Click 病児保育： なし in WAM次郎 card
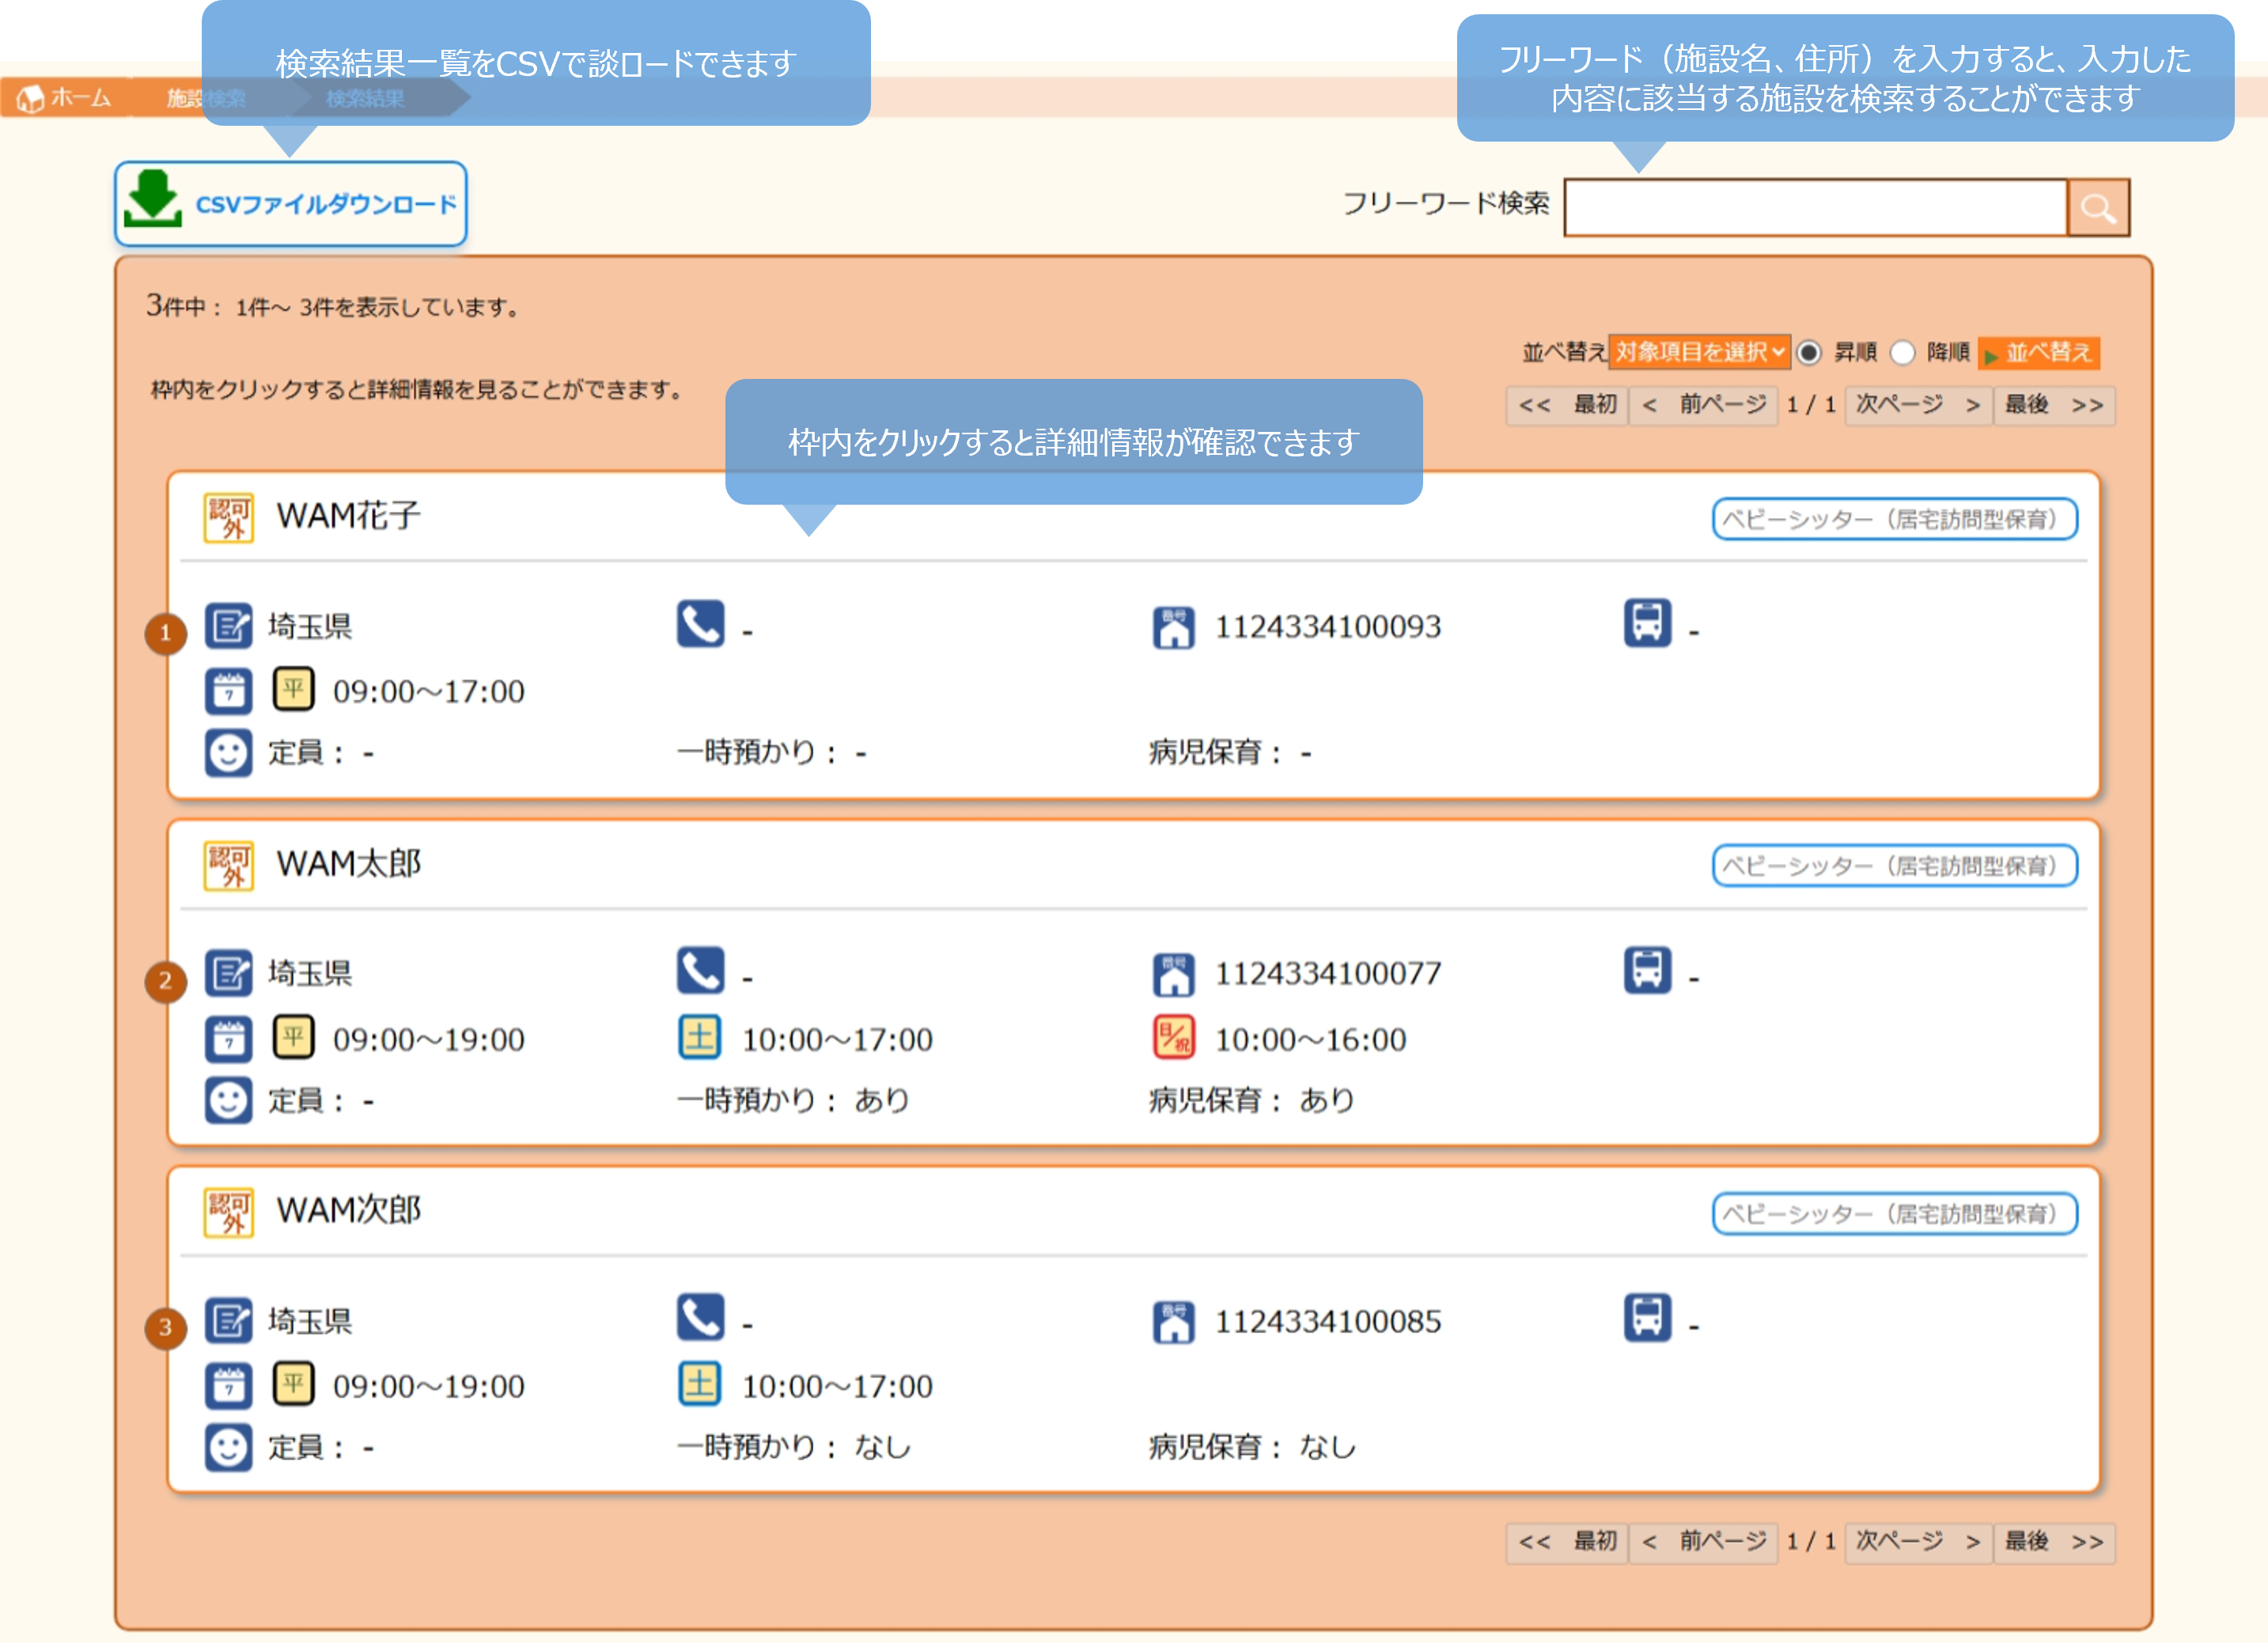 1252,1447
